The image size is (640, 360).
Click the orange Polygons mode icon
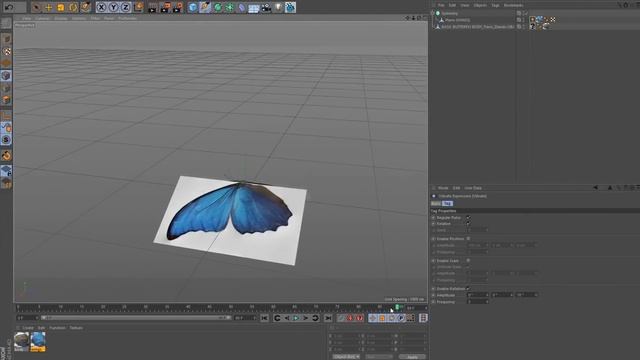click(x=6, y=100)
